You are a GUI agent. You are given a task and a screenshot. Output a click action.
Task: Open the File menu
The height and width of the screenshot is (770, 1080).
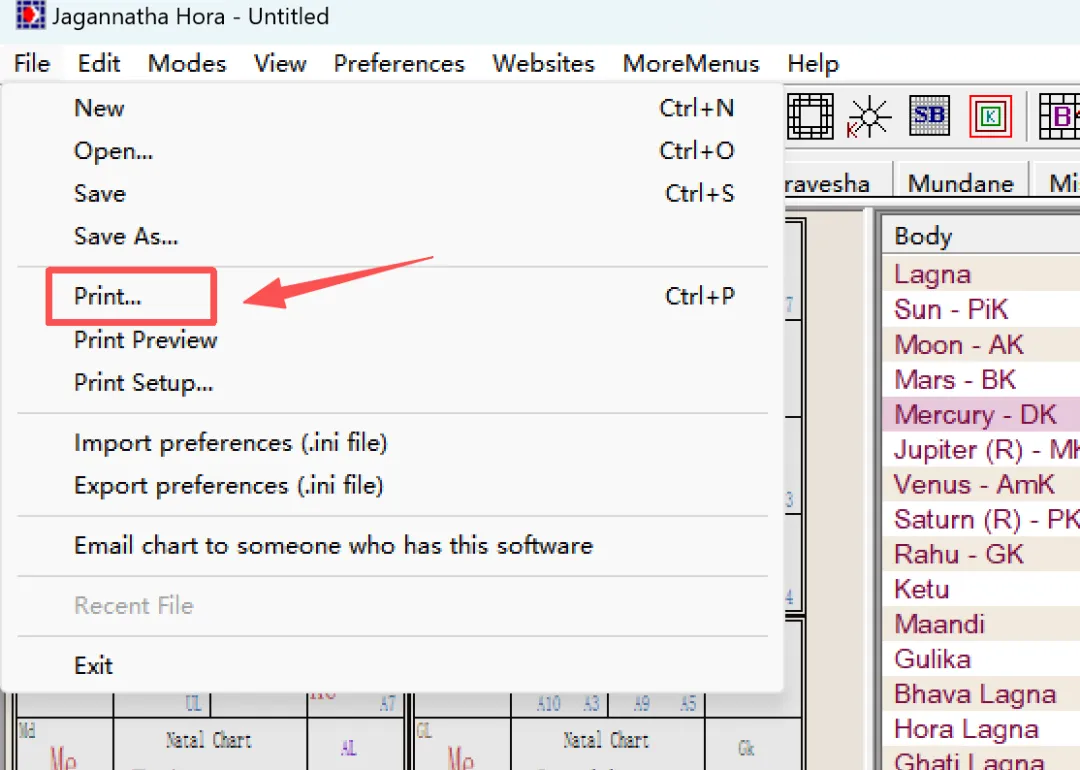coord(32,63)
